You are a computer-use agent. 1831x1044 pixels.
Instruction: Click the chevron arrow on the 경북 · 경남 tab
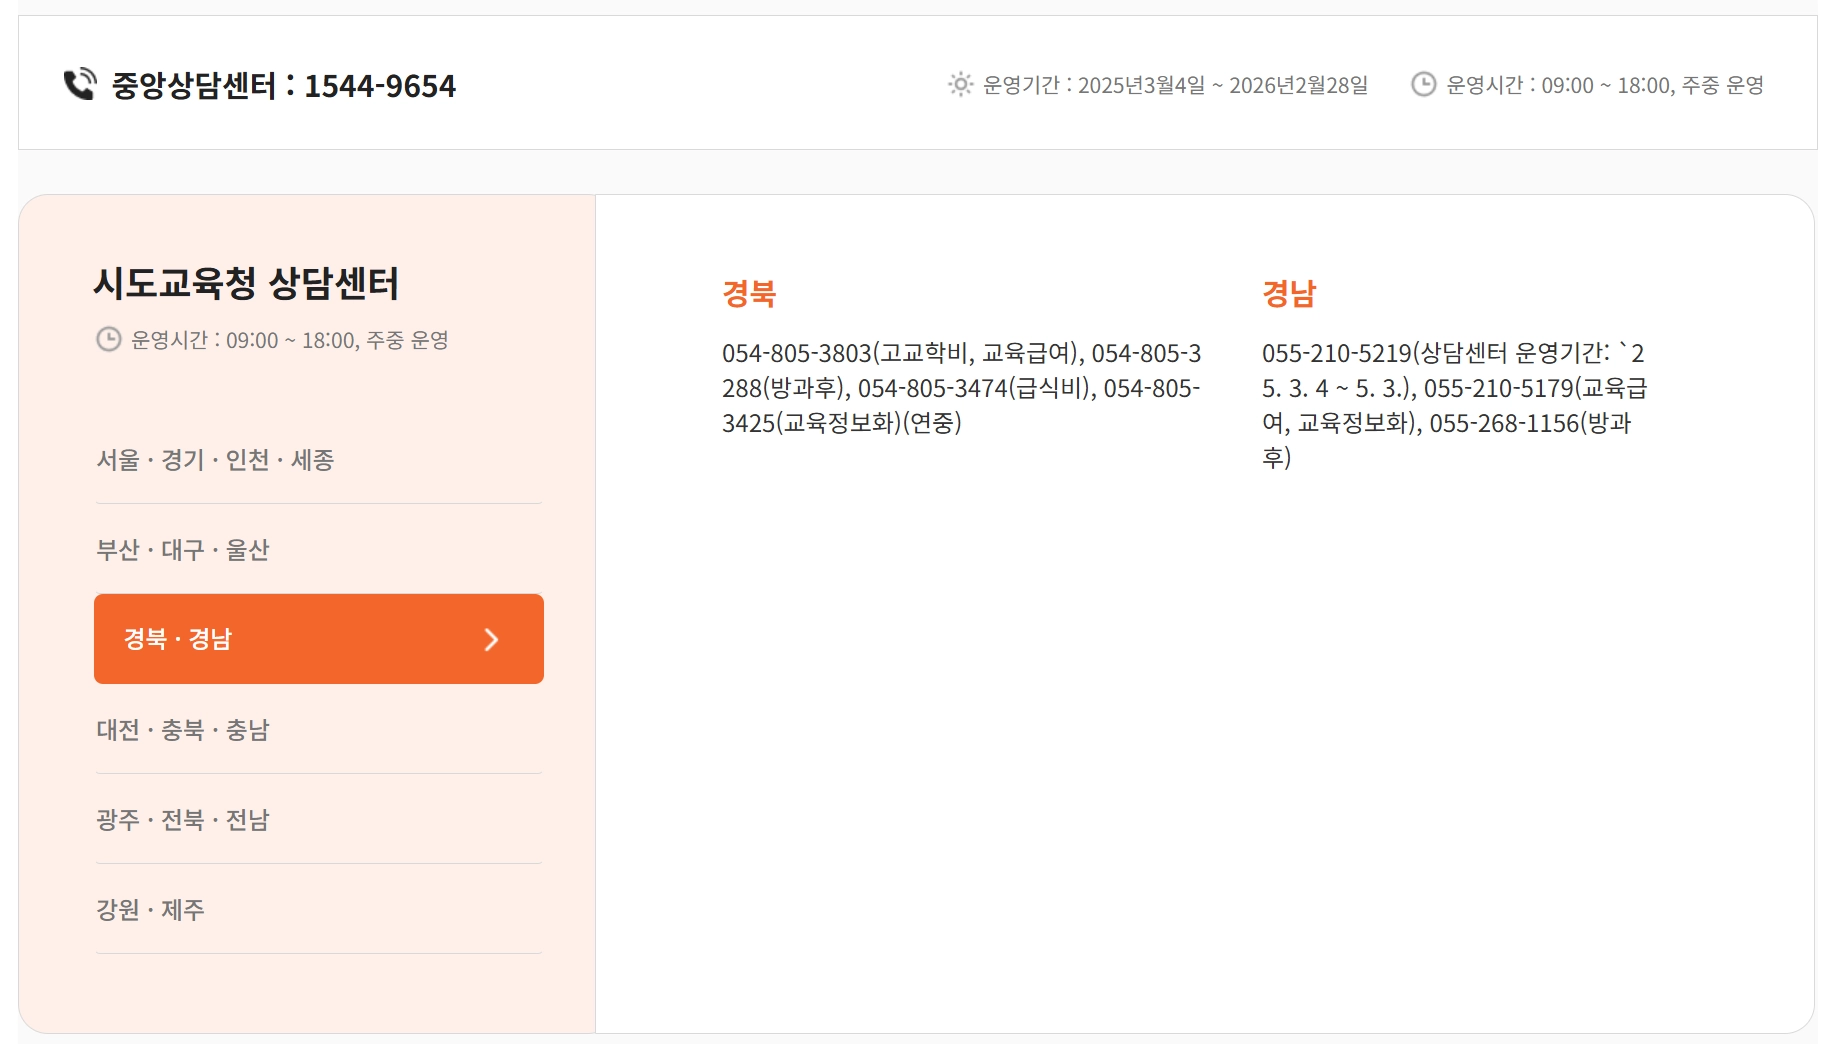coord(491,639)
